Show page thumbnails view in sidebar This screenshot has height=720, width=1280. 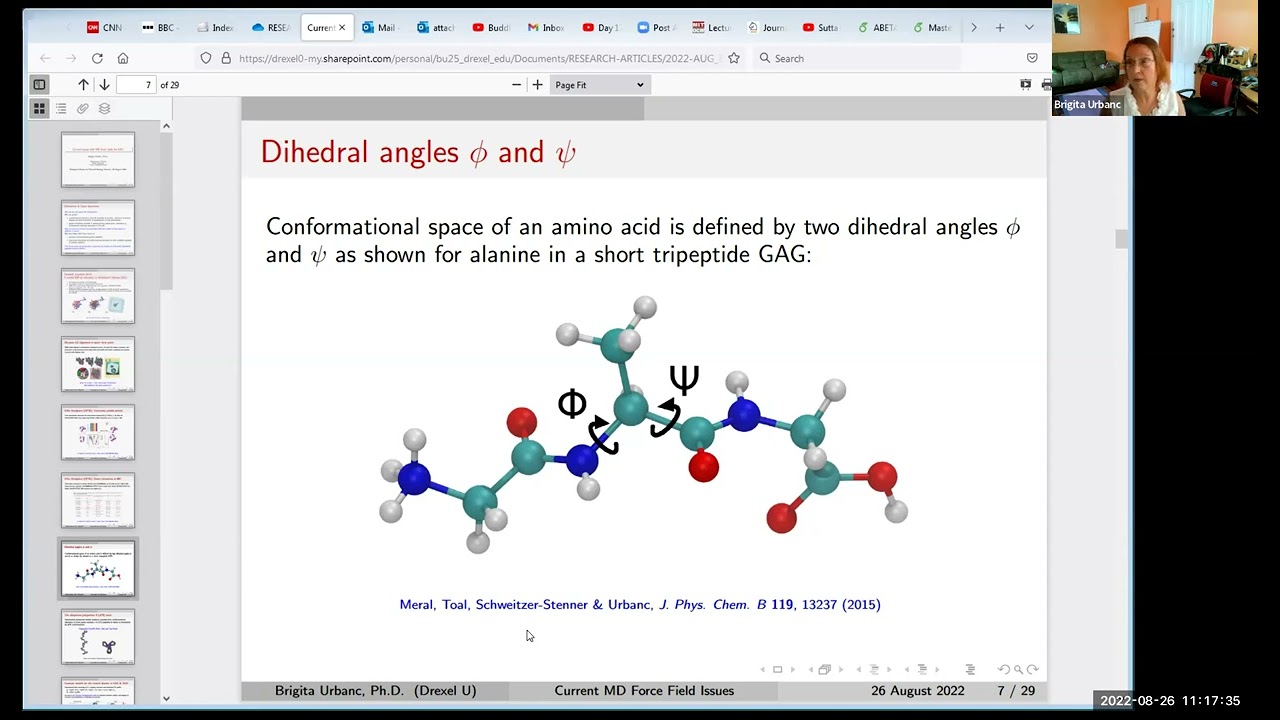(x=39, y=108)
